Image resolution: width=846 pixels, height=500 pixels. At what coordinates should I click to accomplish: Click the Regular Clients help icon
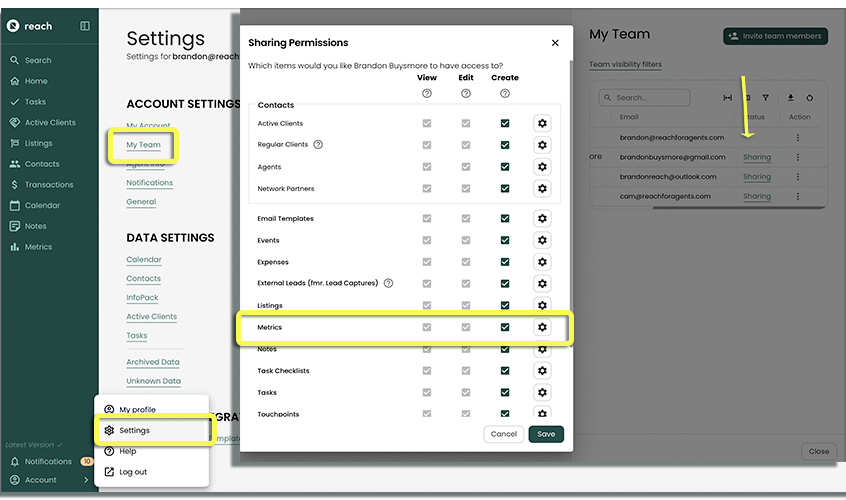click(318, 145)
